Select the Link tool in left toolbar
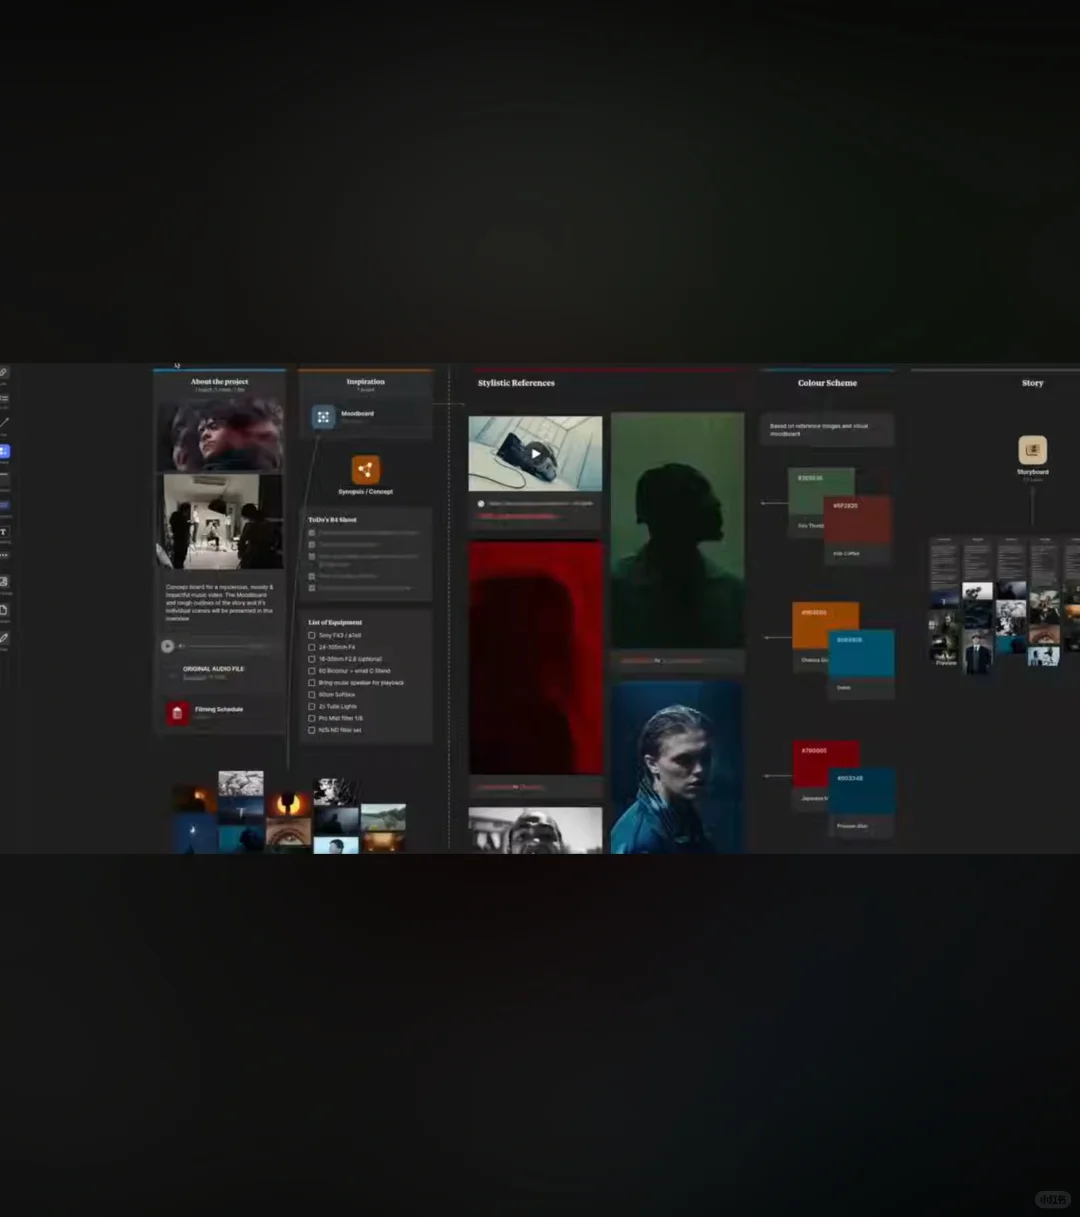This screenshot has height=1217, width=1080. 3,373
